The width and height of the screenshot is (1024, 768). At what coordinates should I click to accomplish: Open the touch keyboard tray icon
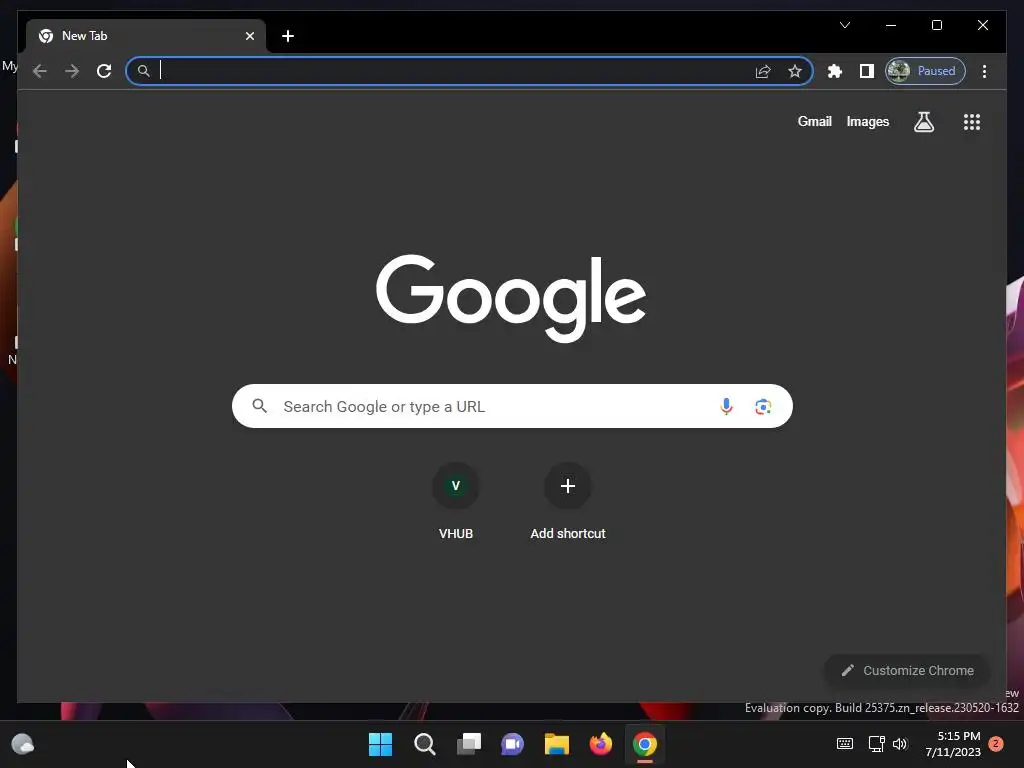click(x=844, y=743)
